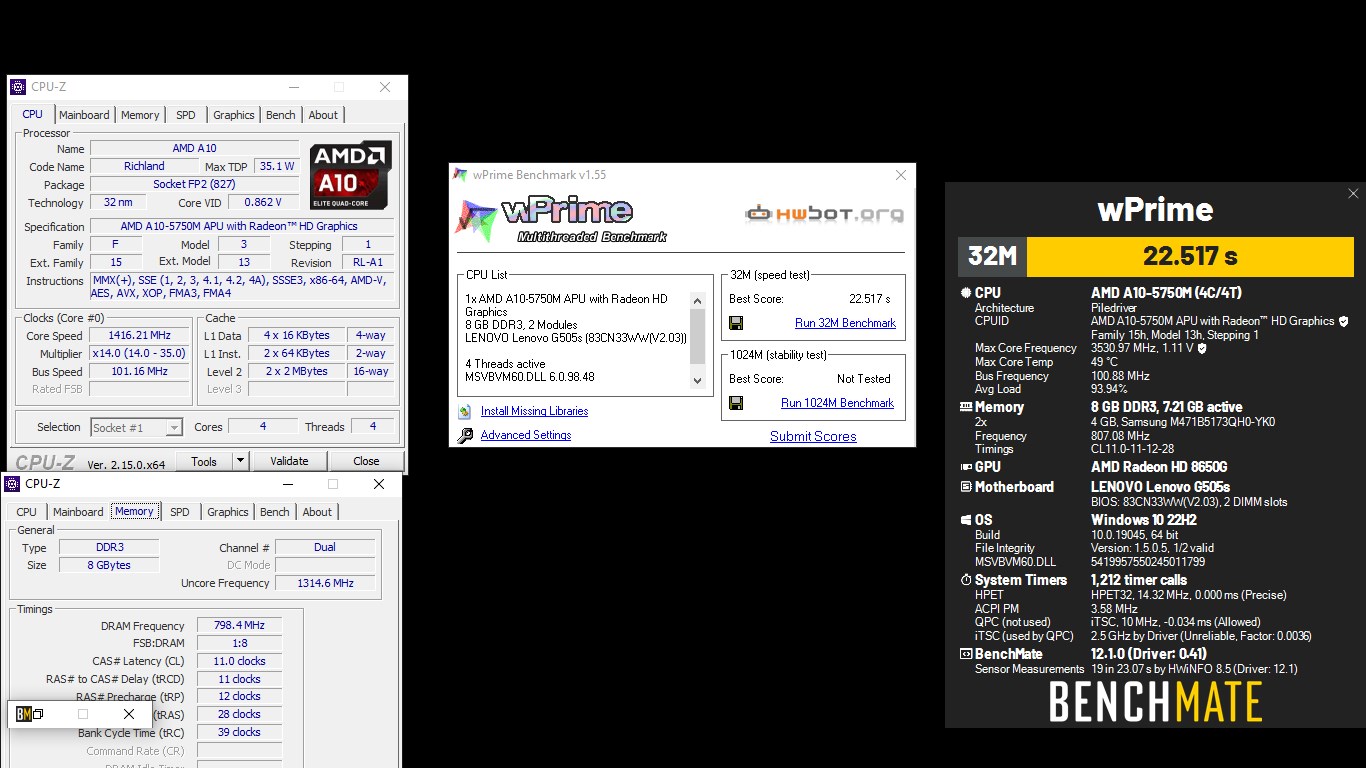Screen dimensions: 1366x768
Task: Run the 32M Benchmark
Action: [845, 323]
